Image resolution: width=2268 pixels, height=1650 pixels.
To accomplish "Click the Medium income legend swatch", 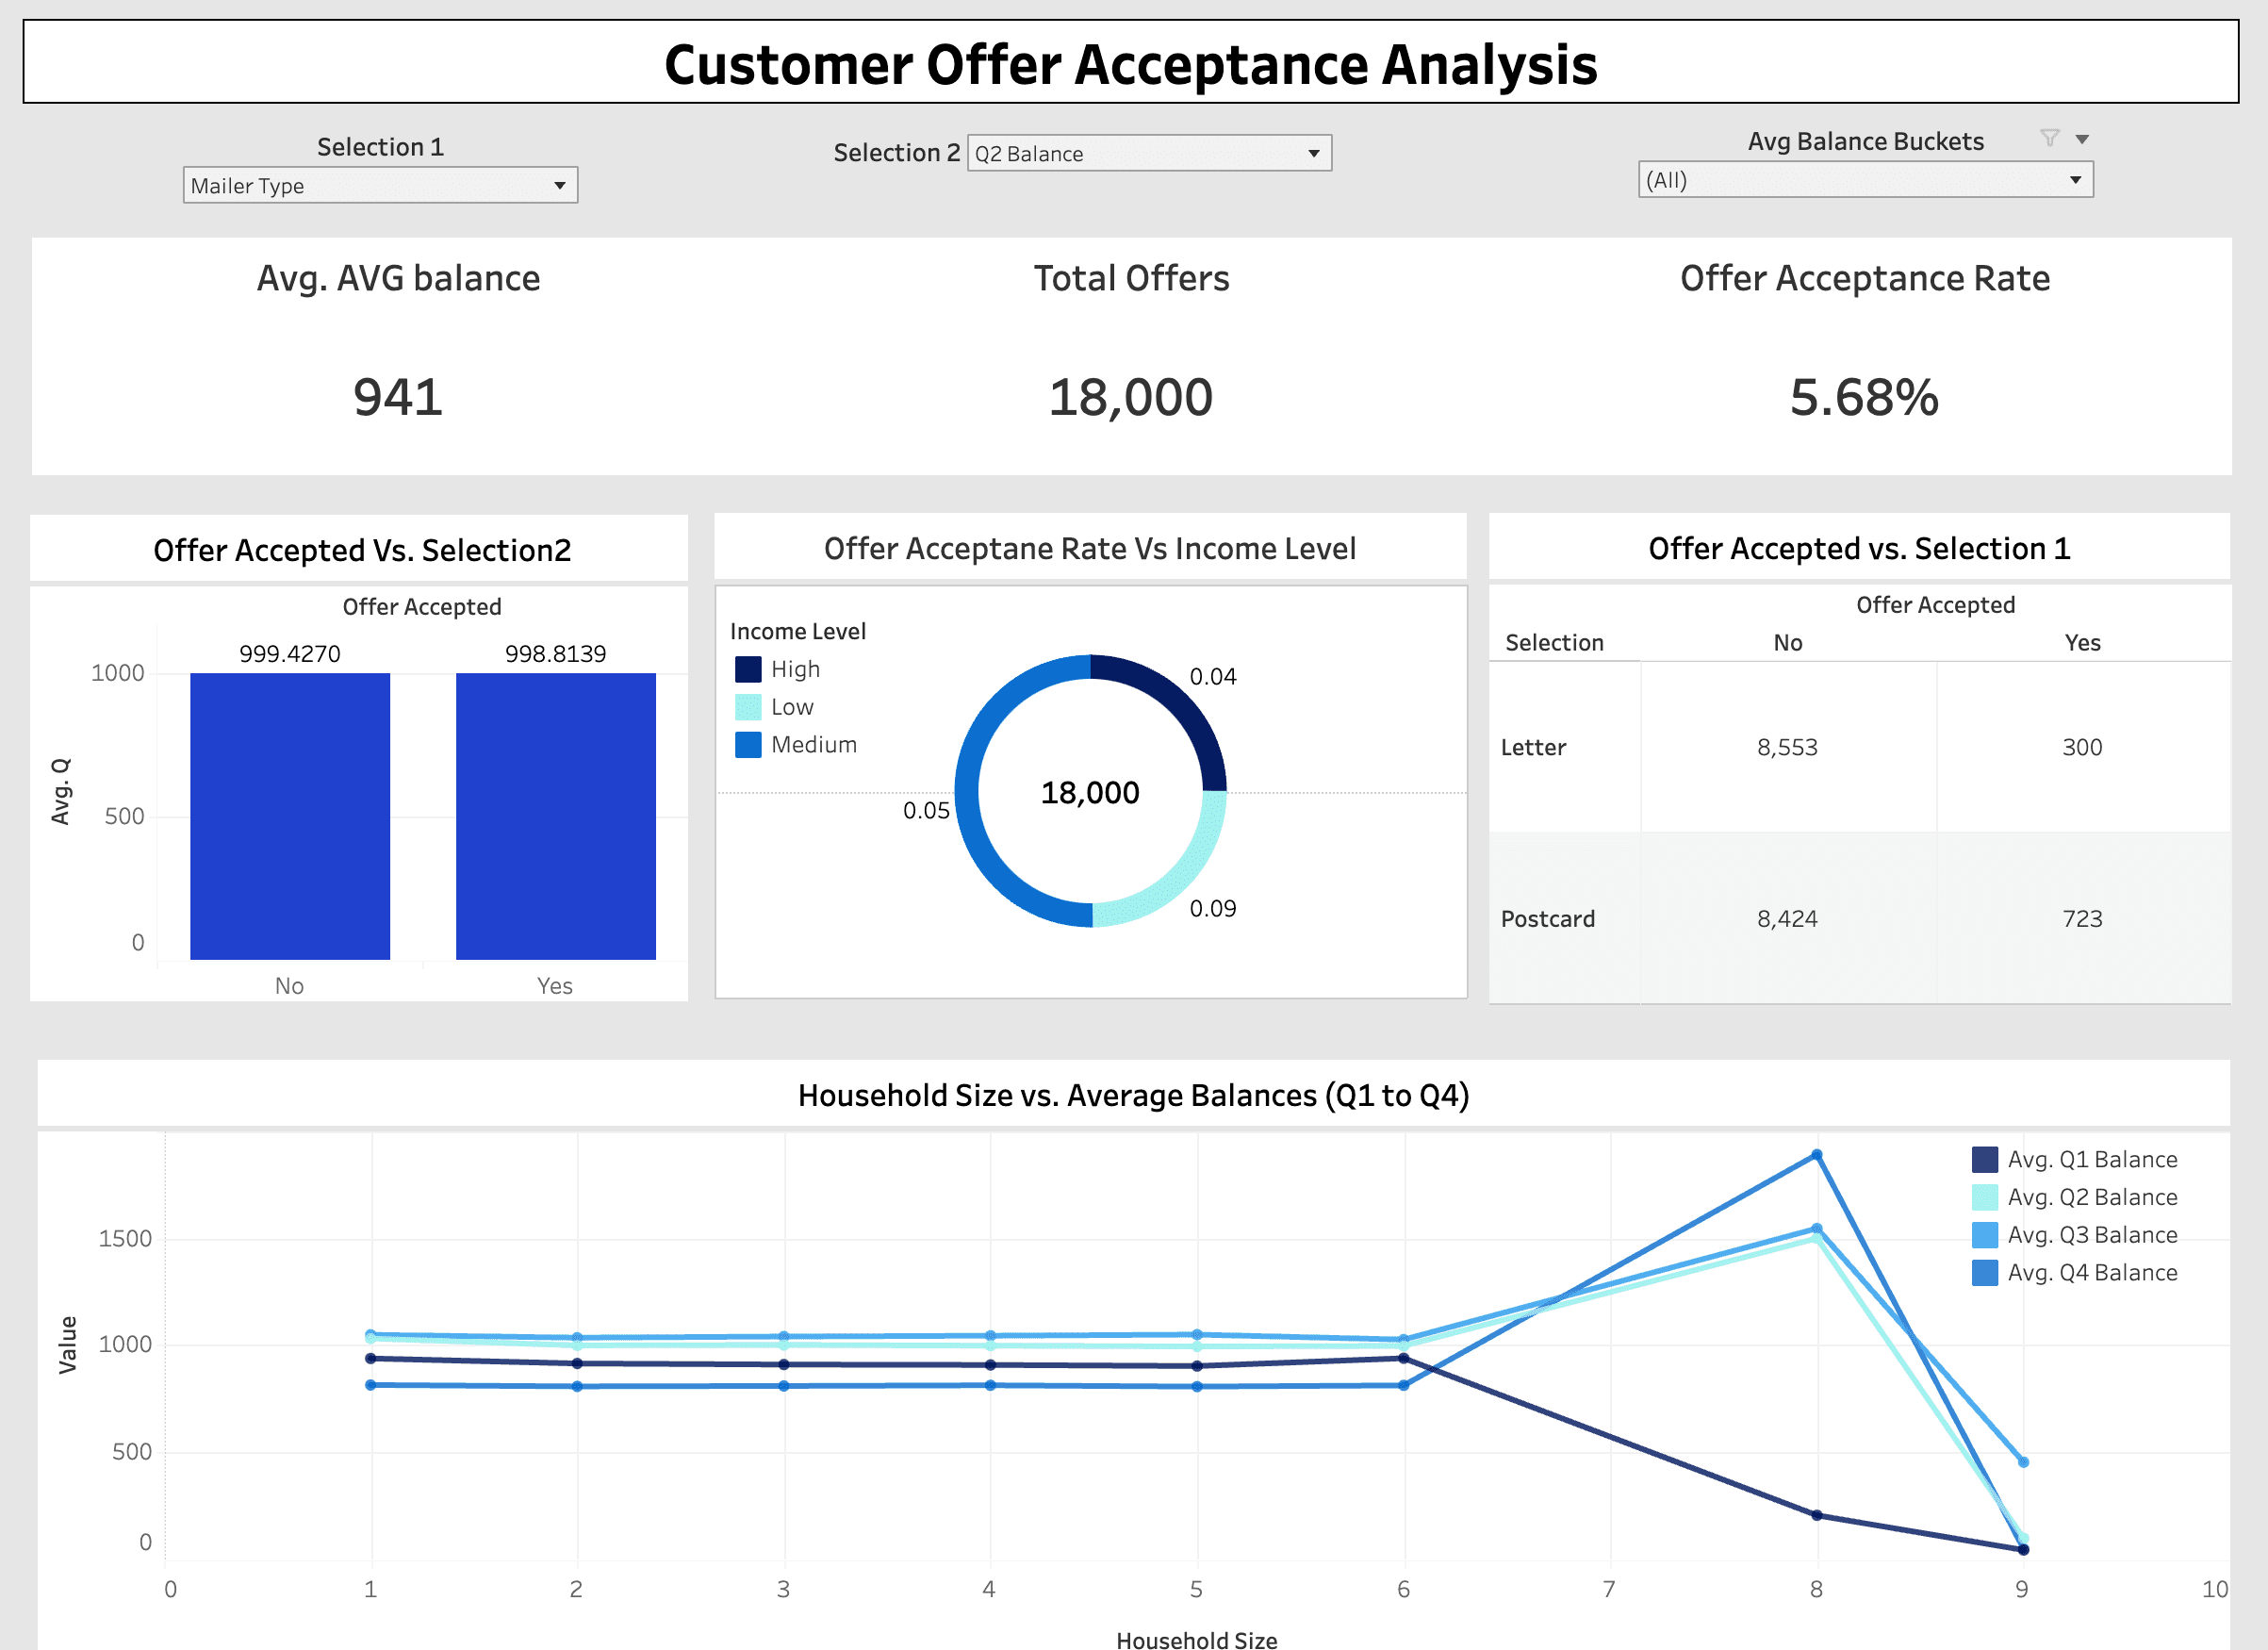I will 748,744.
